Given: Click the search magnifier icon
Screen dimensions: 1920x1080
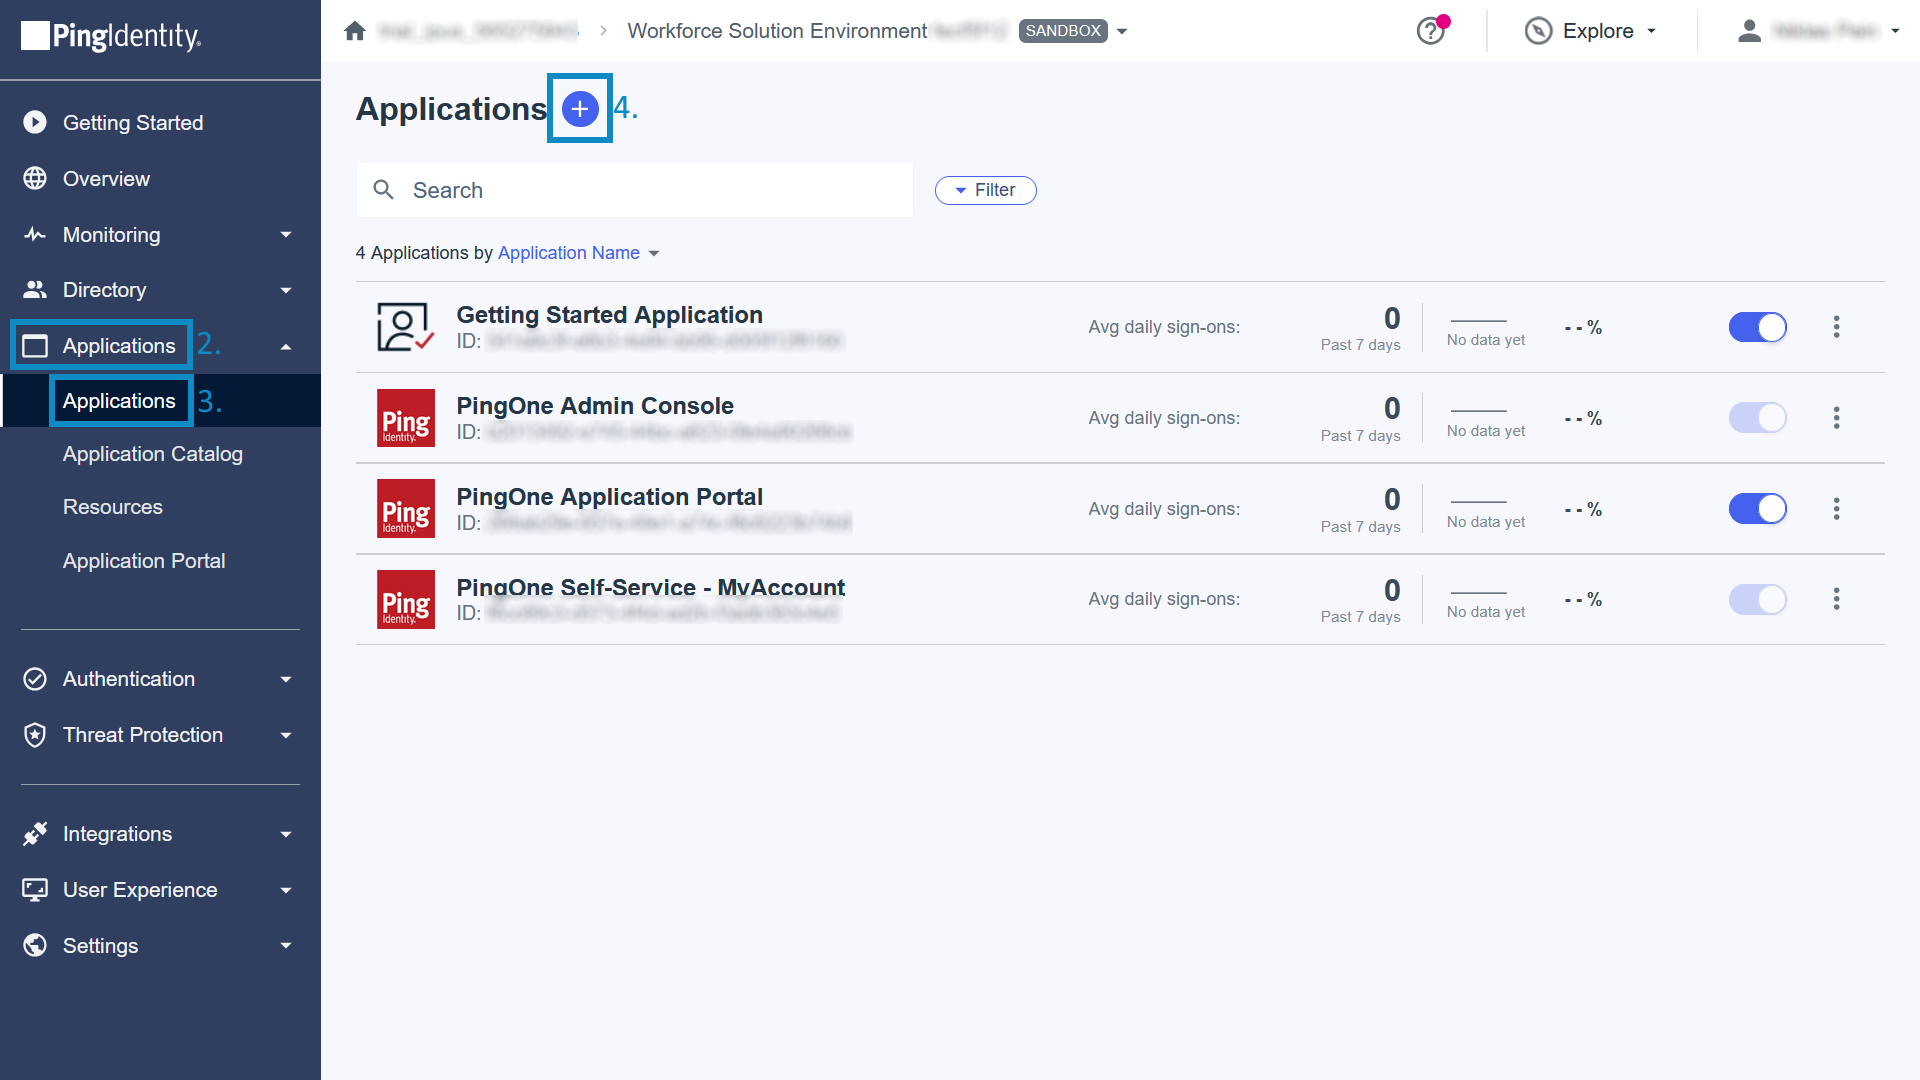Looking at the screenshot, I should (383, 190).
